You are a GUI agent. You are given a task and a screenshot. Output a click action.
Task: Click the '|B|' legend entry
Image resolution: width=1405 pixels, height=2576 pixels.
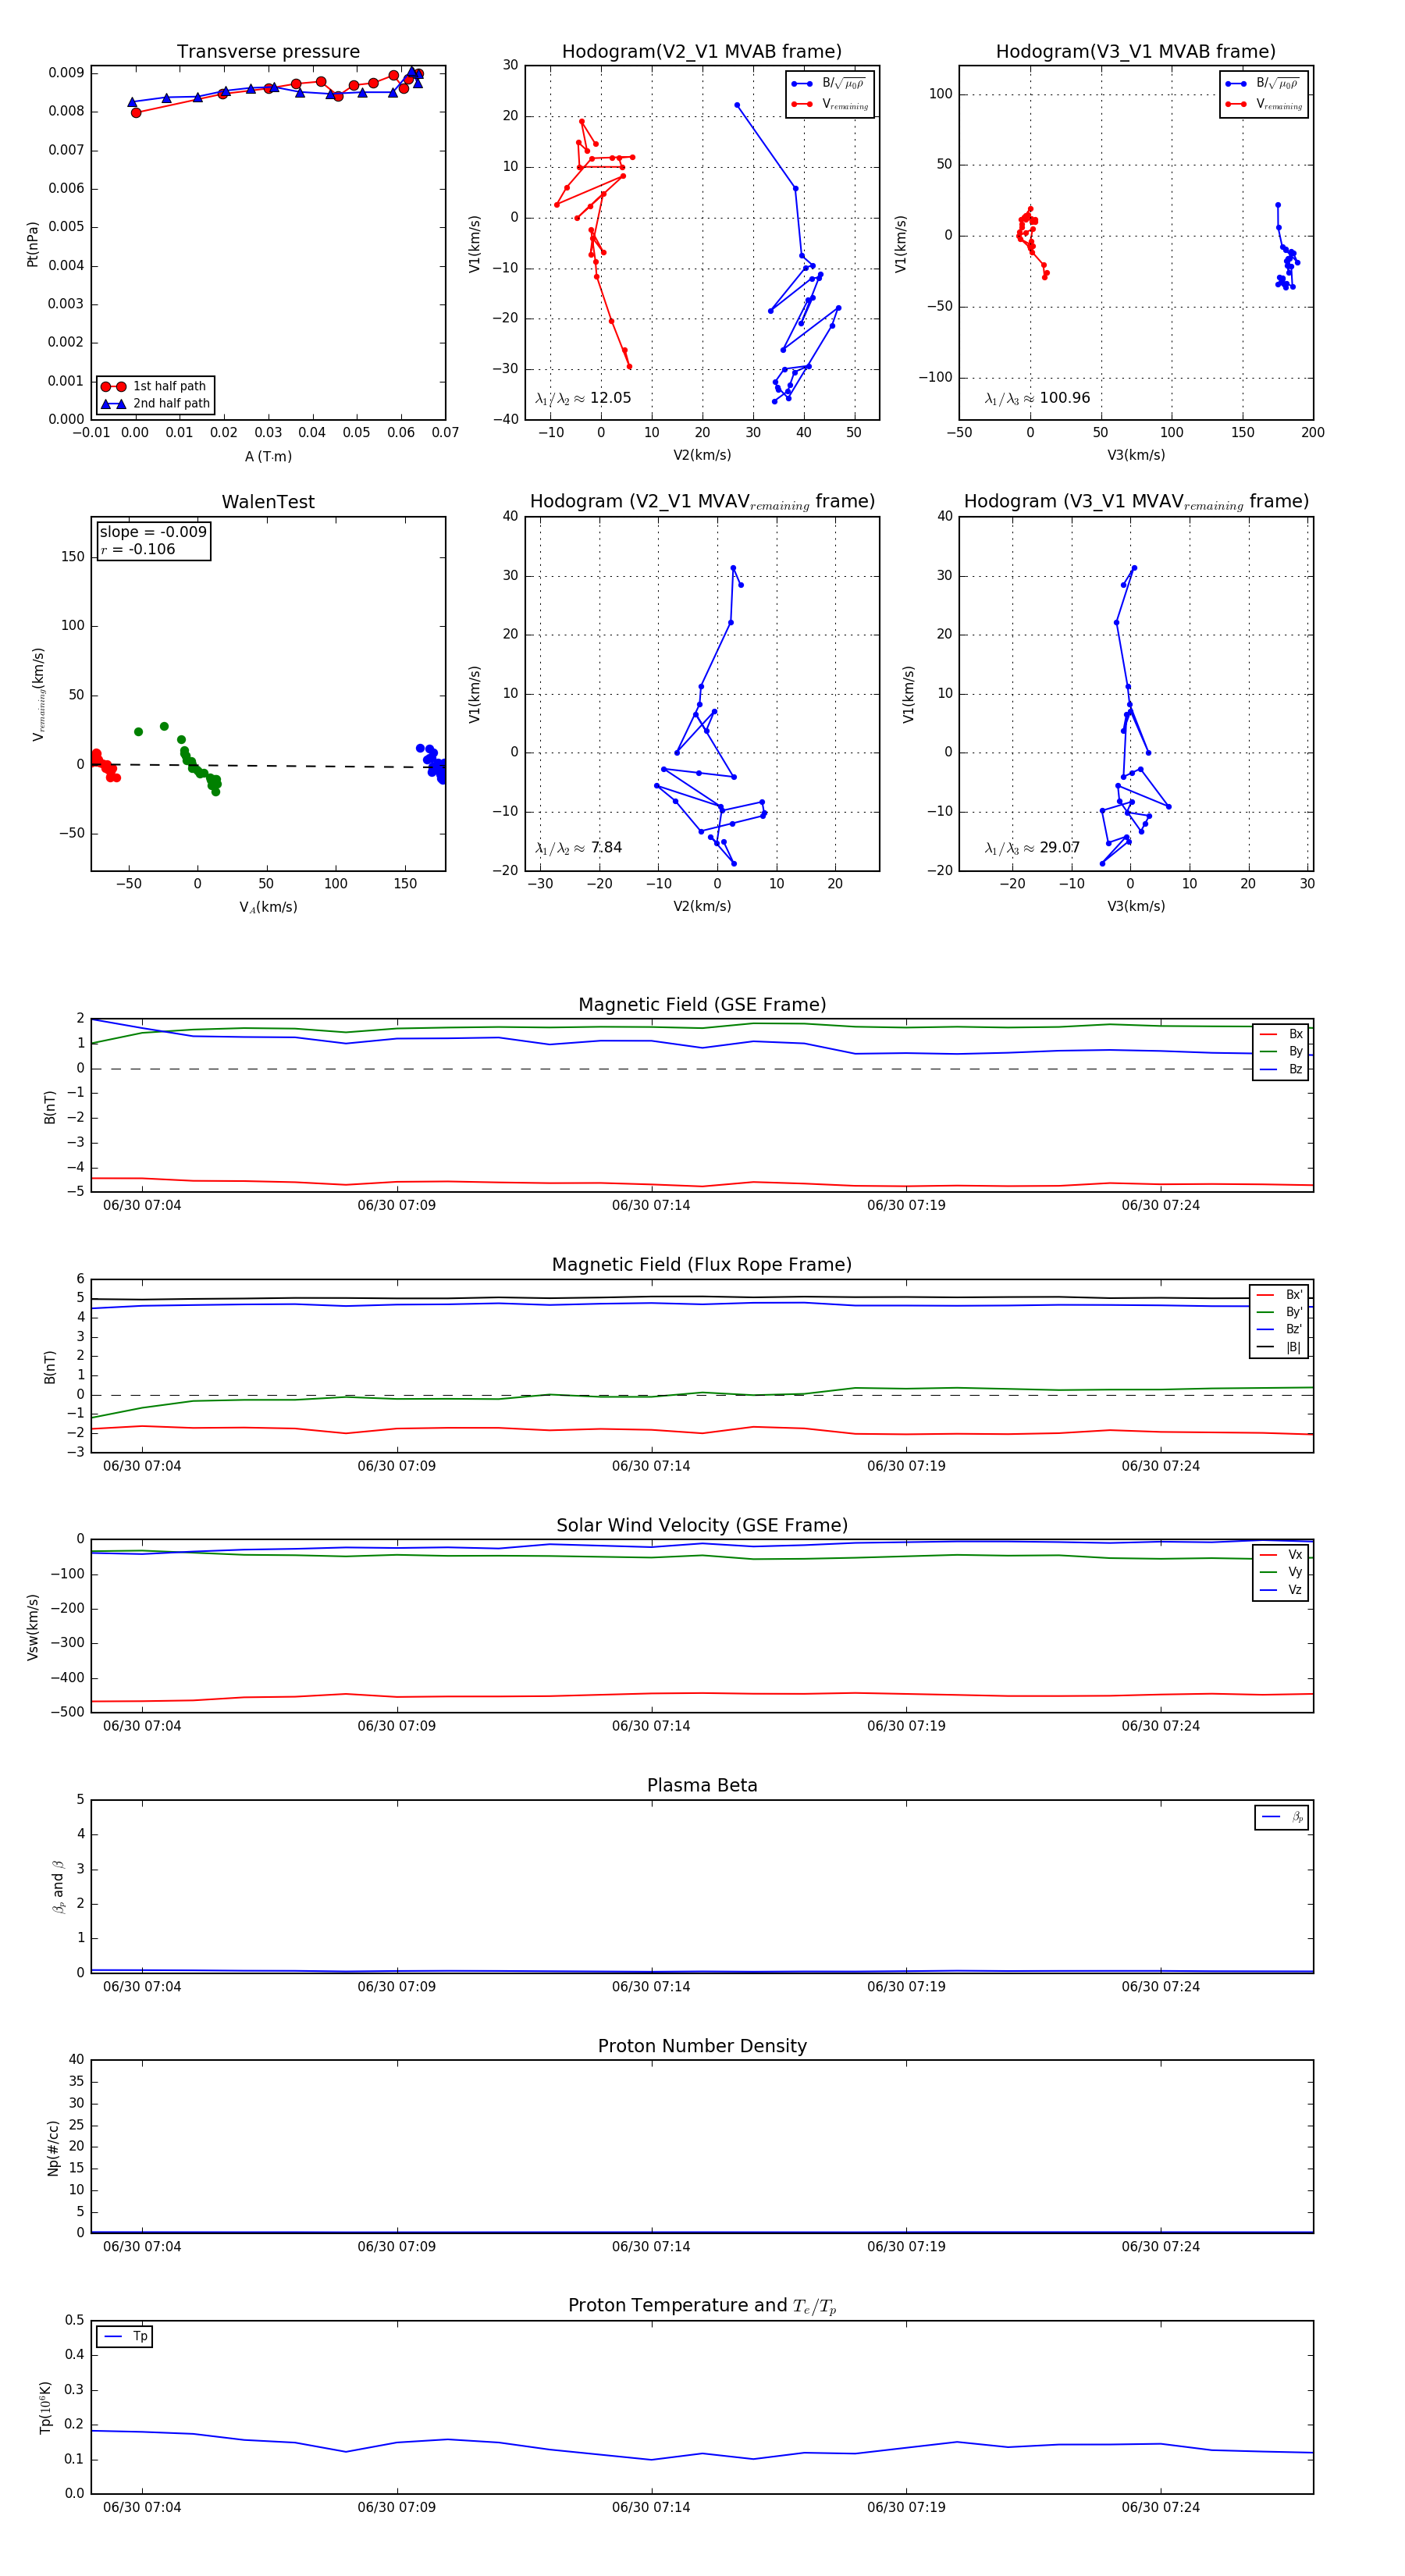pyautogui.click(x=1294, y=1348)
